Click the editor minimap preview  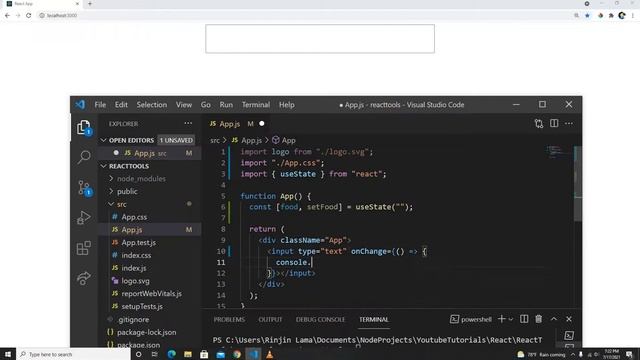[559, 152]
